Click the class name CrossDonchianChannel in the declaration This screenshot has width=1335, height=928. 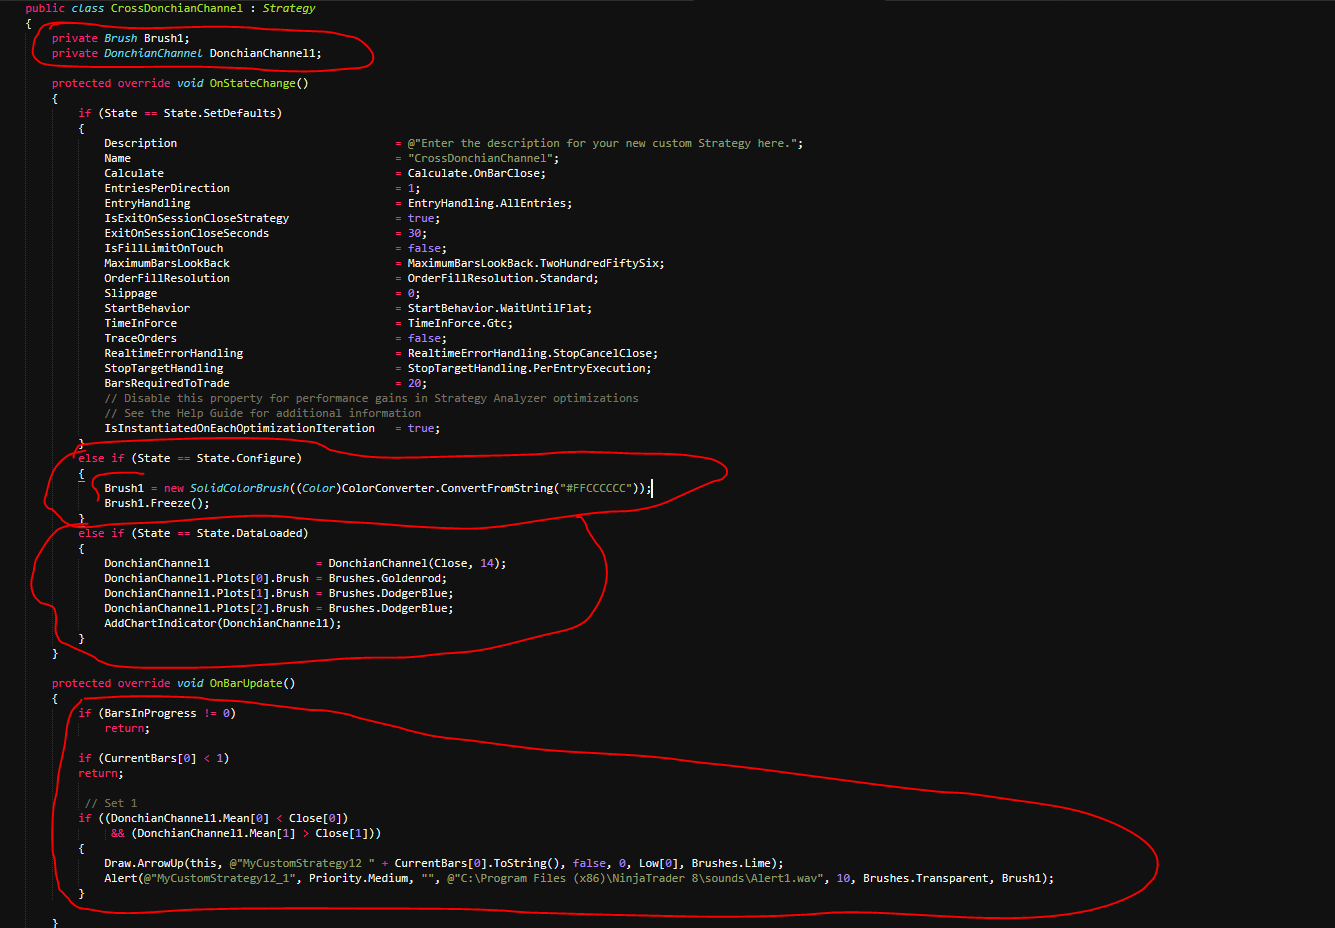[x=177, y=8]
